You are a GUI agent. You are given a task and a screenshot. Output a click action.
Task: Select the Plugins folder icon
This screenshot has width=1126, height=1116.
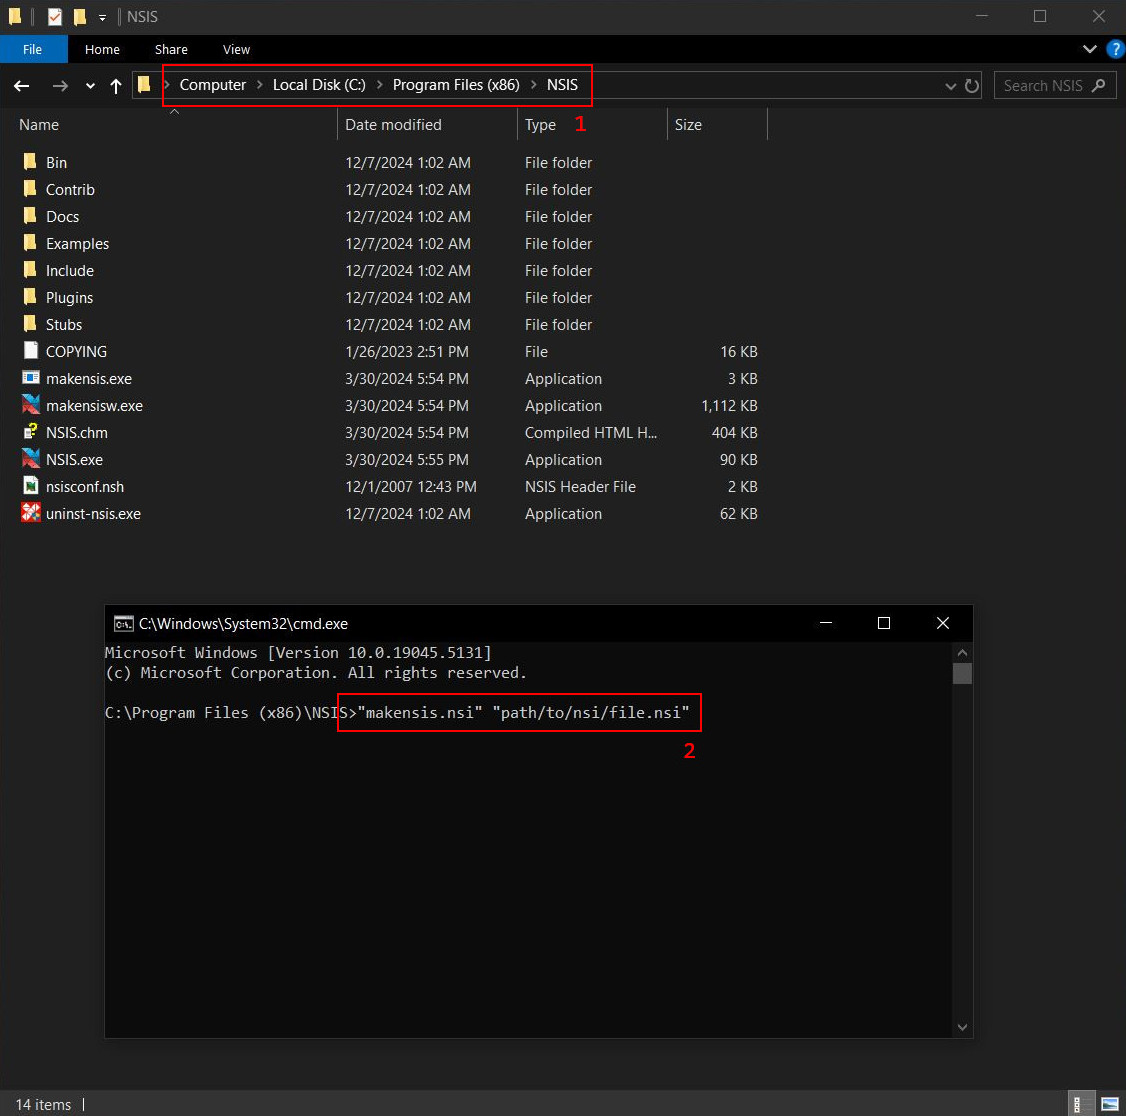pos(29,297)
